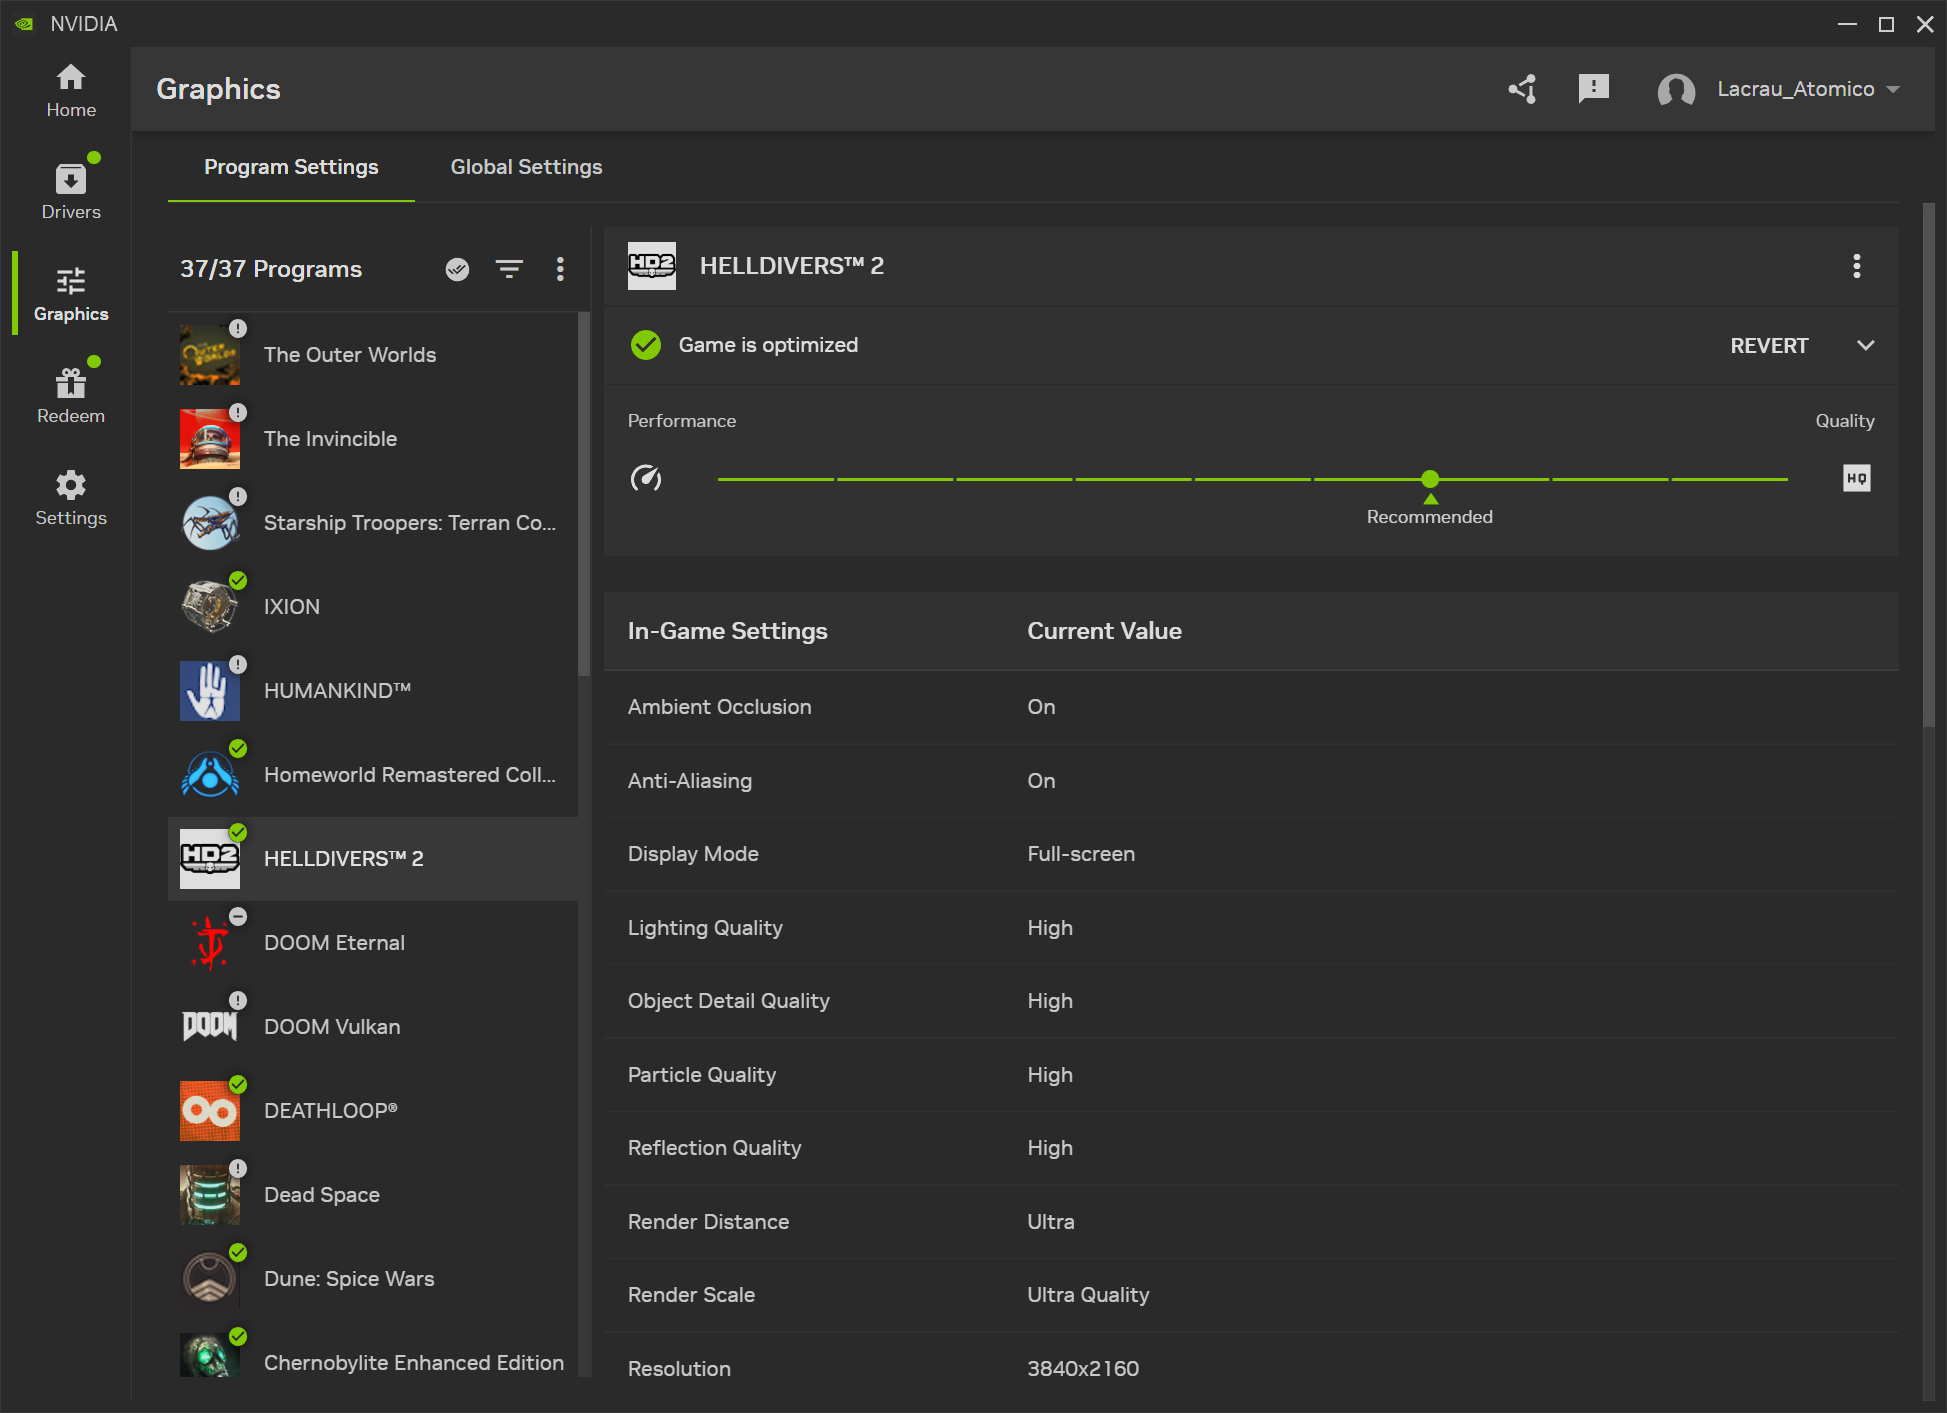Viewport: 1947px width, 1413px height.
Task: Select the Homeworld Remastered game icon
Action: click(210, 775)
